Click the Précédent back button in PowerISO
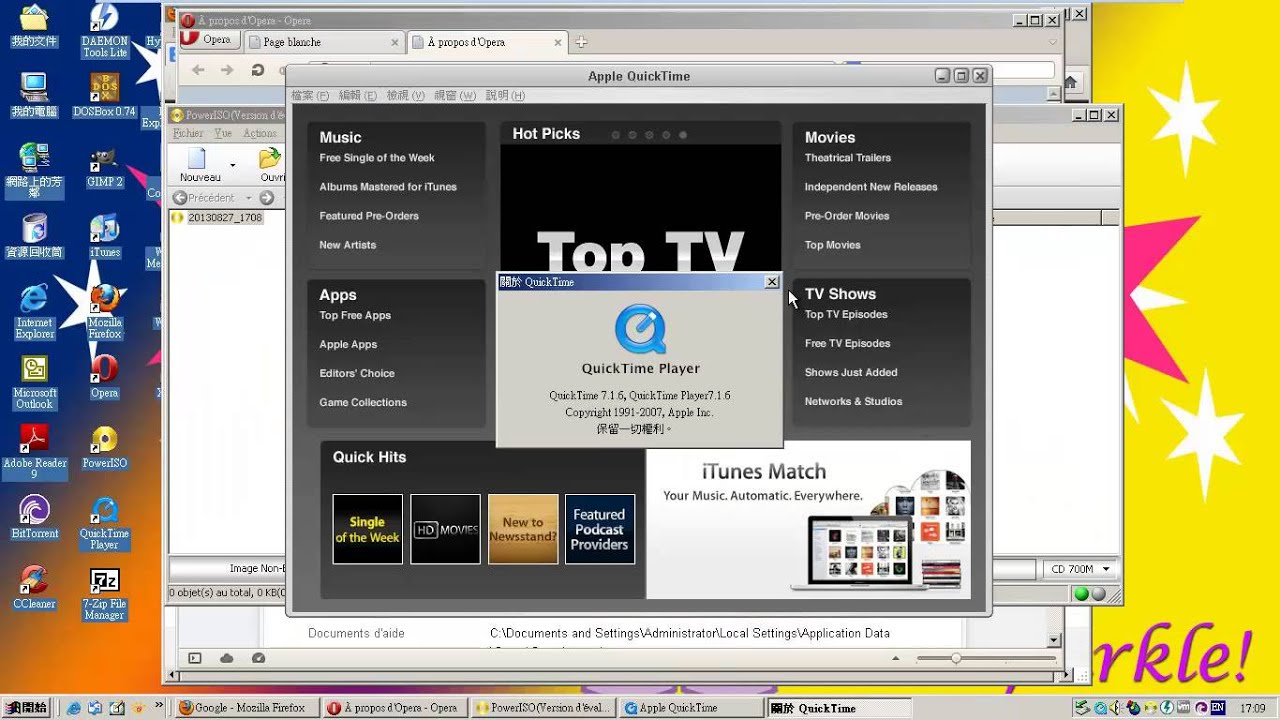The width and height of the screenshot is (1280, 720). 206,198
